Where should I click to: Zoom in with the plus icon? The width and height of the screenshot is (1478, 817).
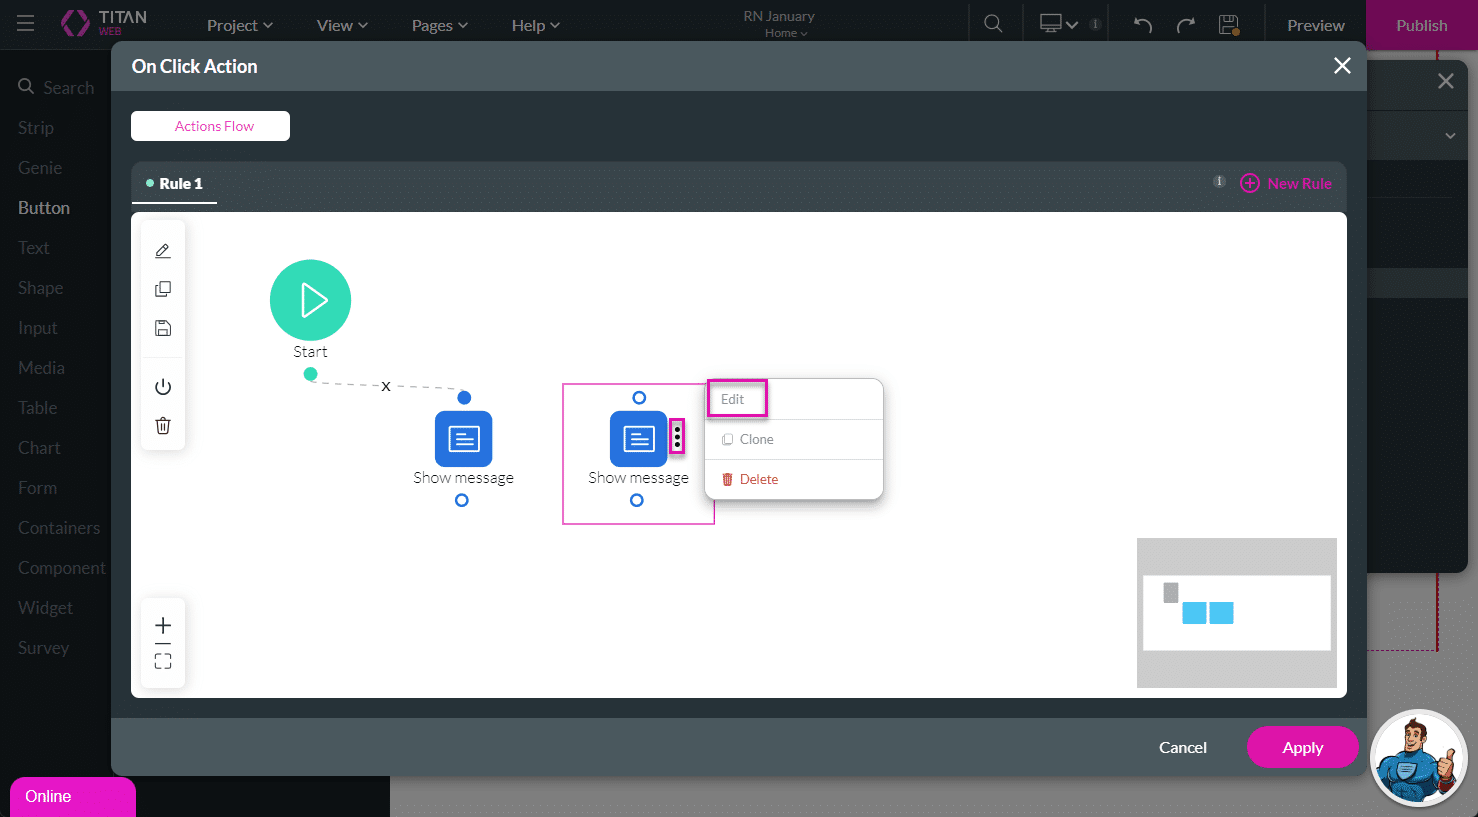(163, 625)
